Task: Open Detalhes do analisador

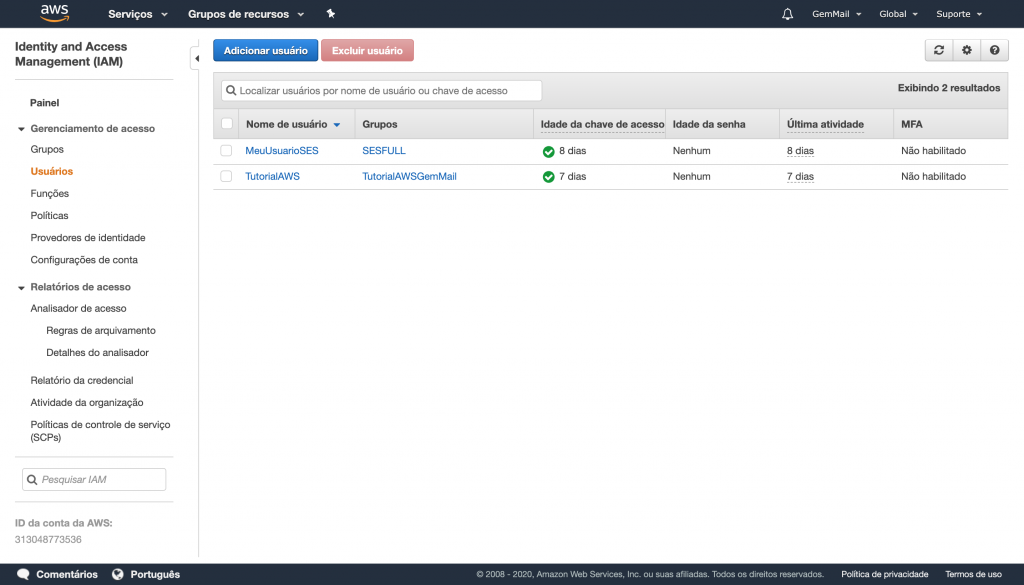Action: (x=97, y=353)
